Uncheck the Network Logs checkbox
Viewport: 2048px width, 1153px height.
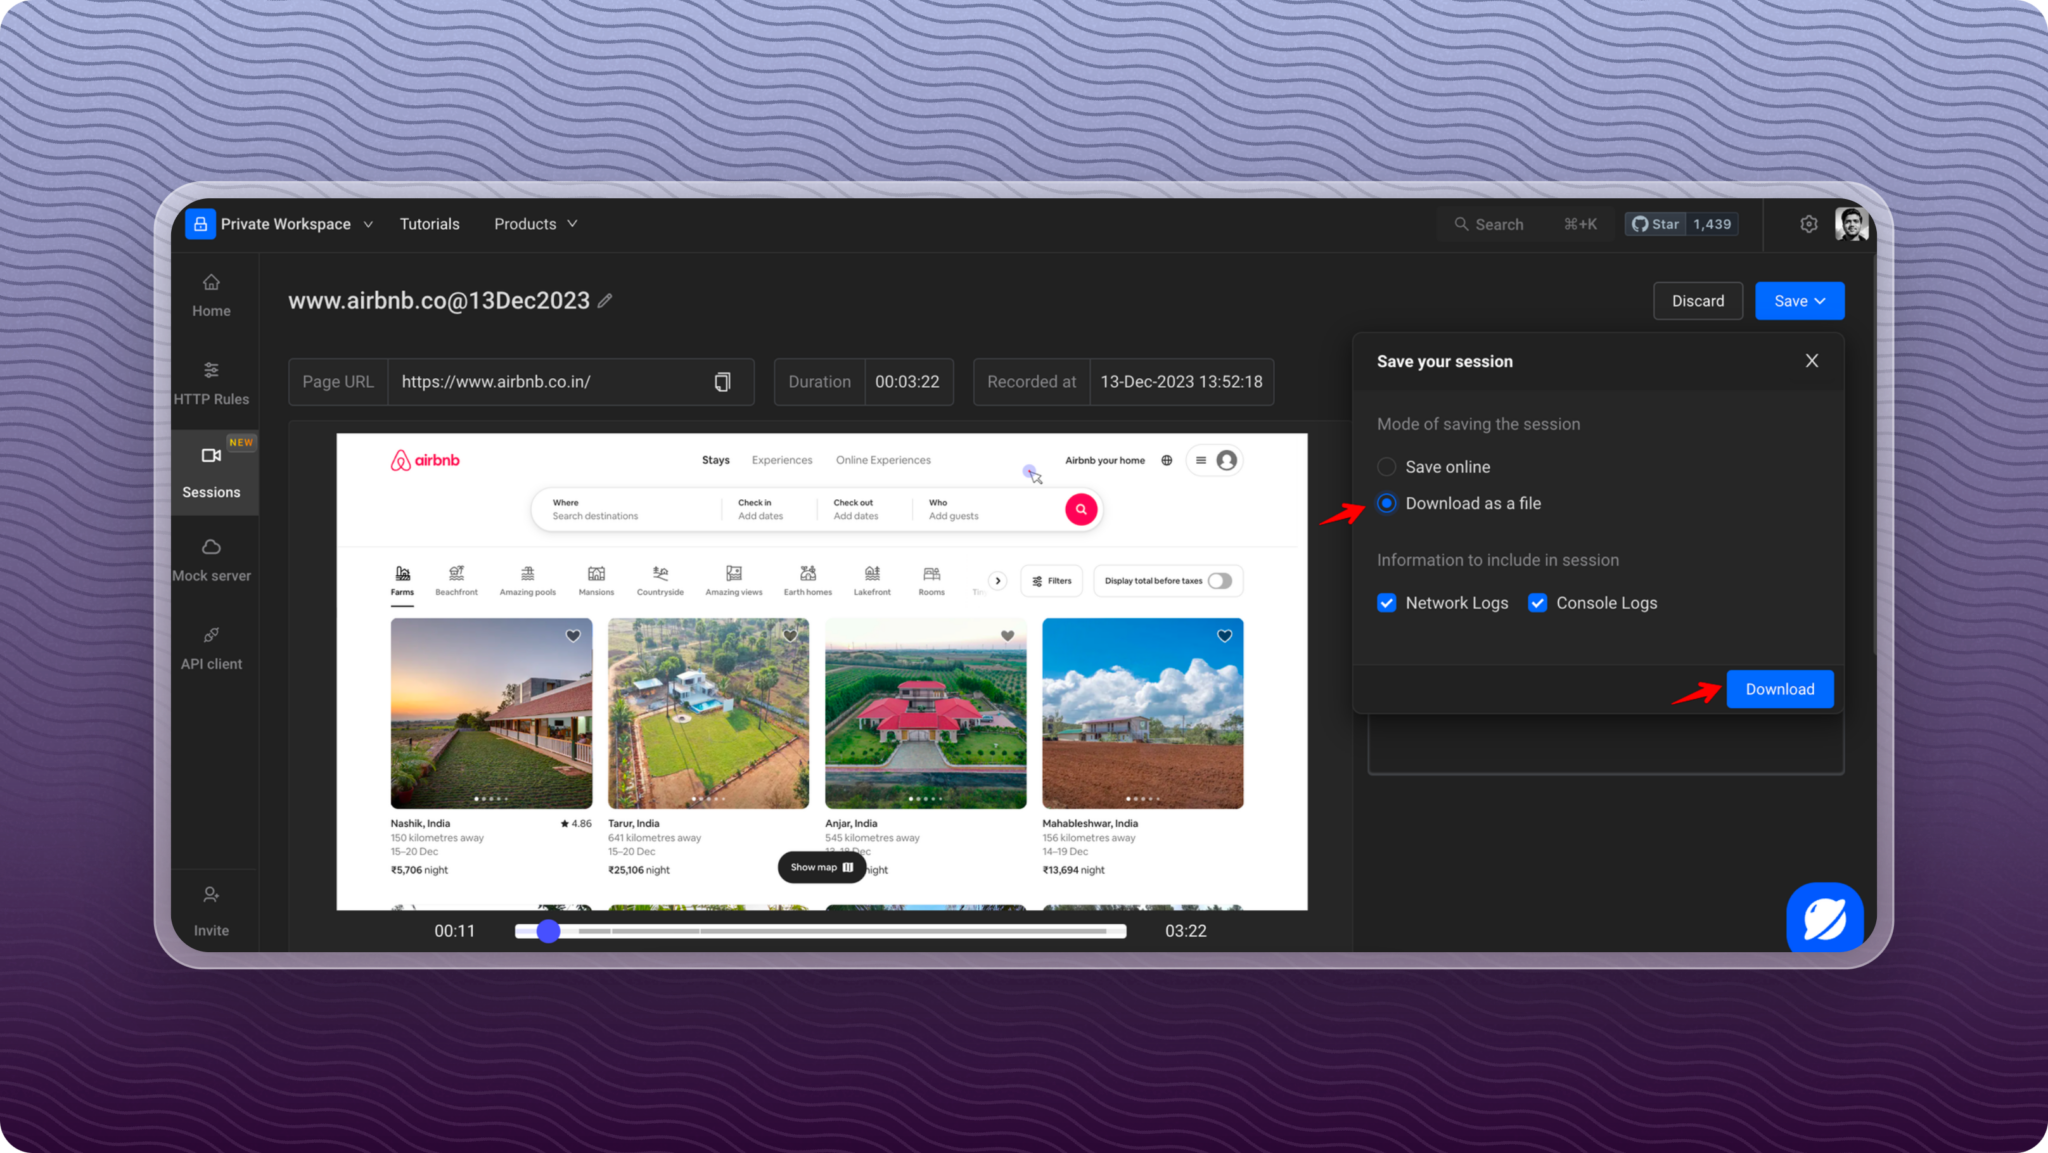1386,603
